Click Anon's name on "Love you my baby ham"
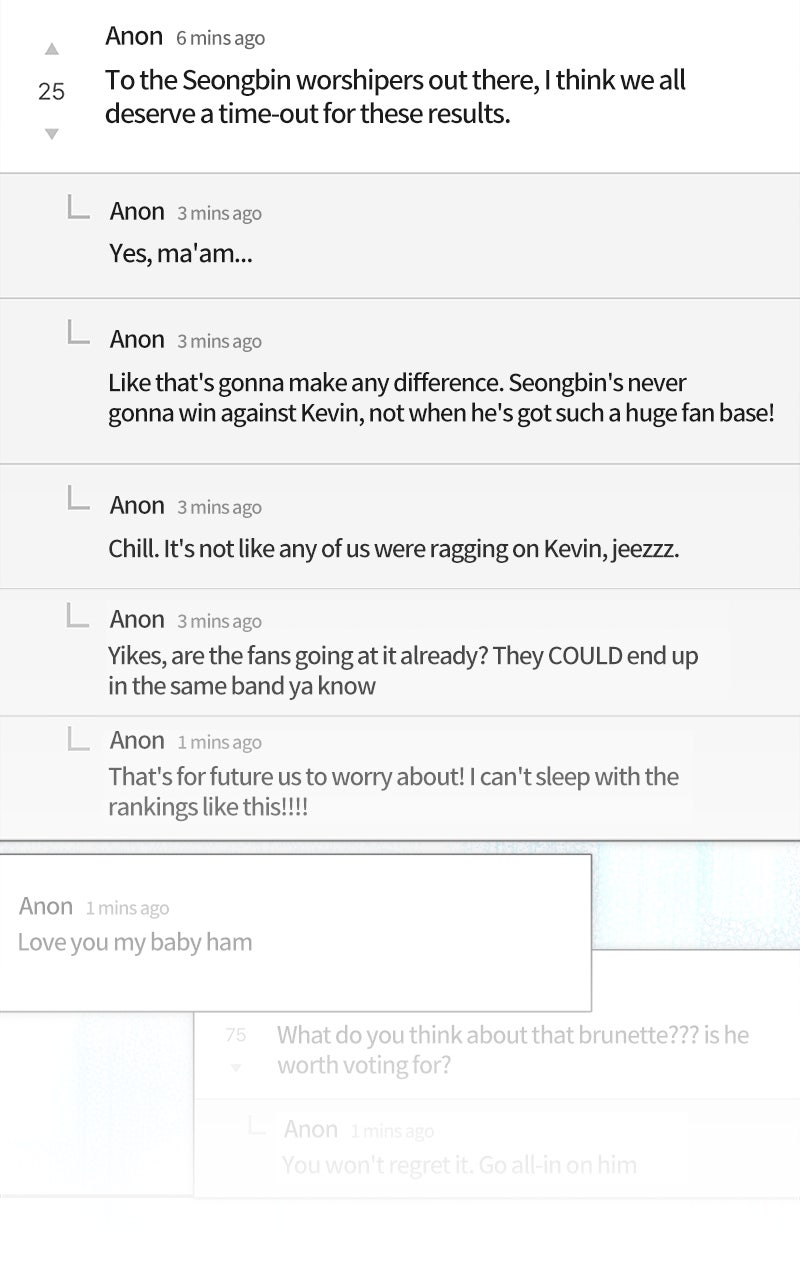This screenshot has width=800, height=1280. [46, 907]
